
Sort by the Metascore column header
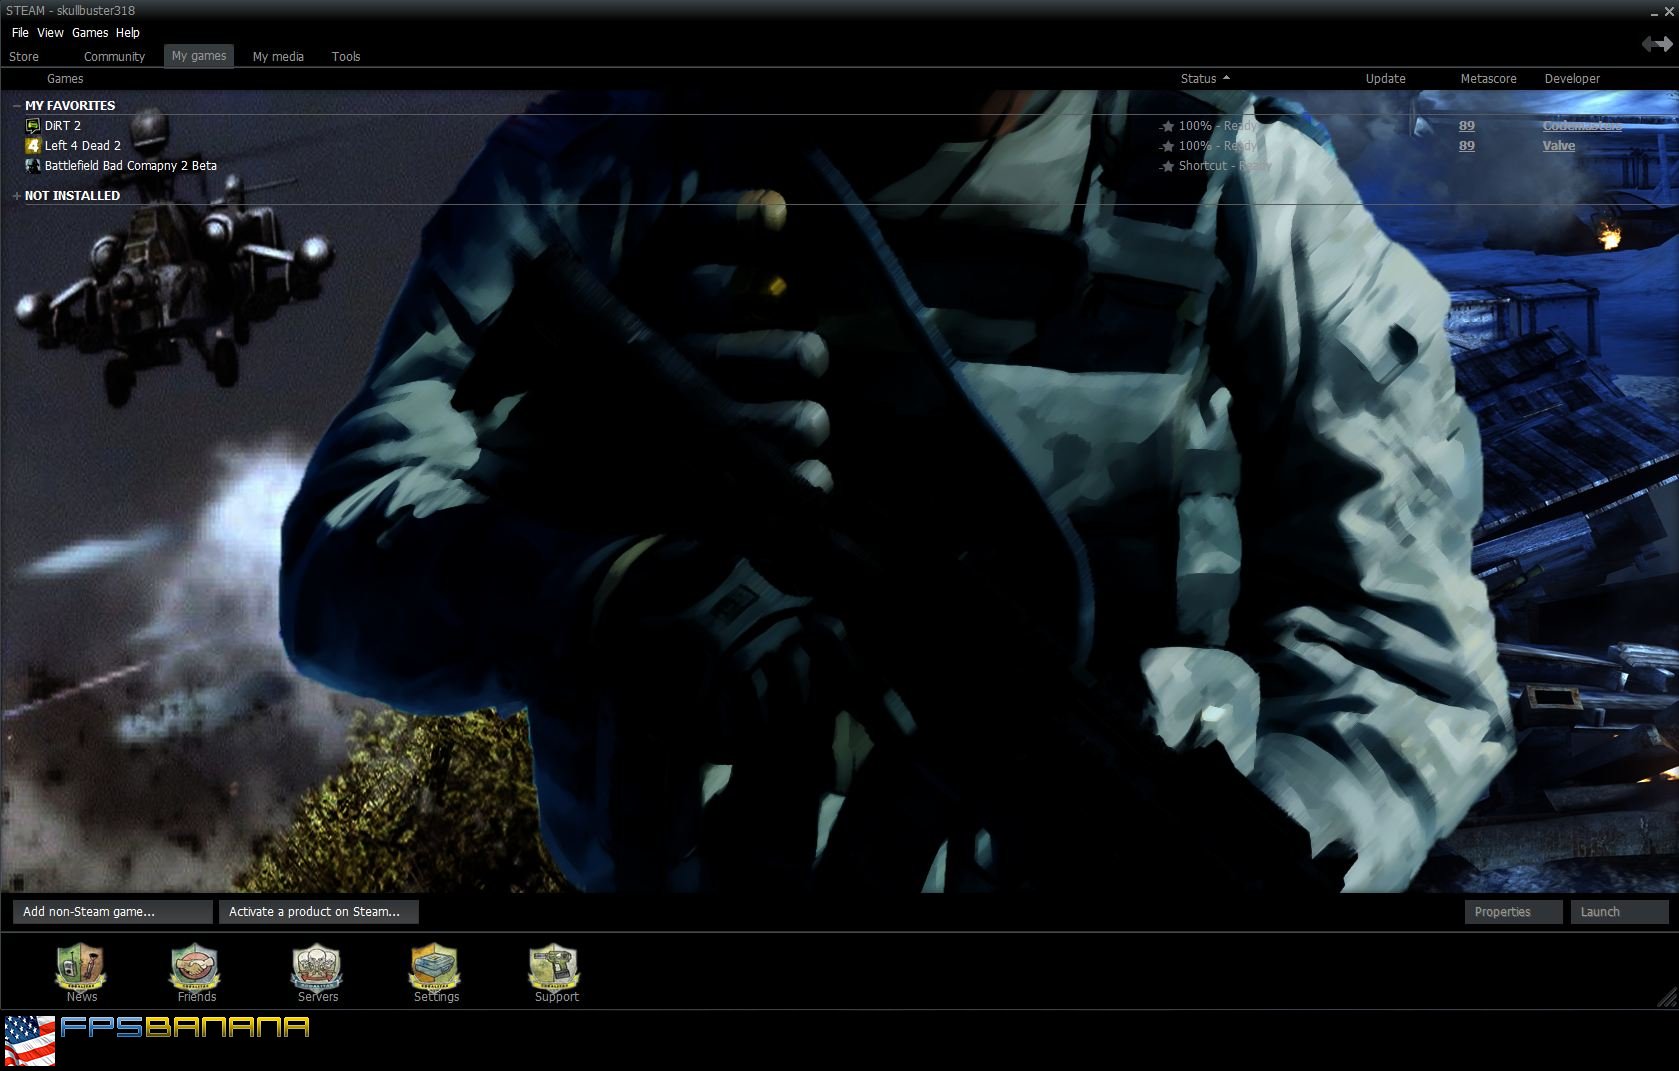[1488, 79]
